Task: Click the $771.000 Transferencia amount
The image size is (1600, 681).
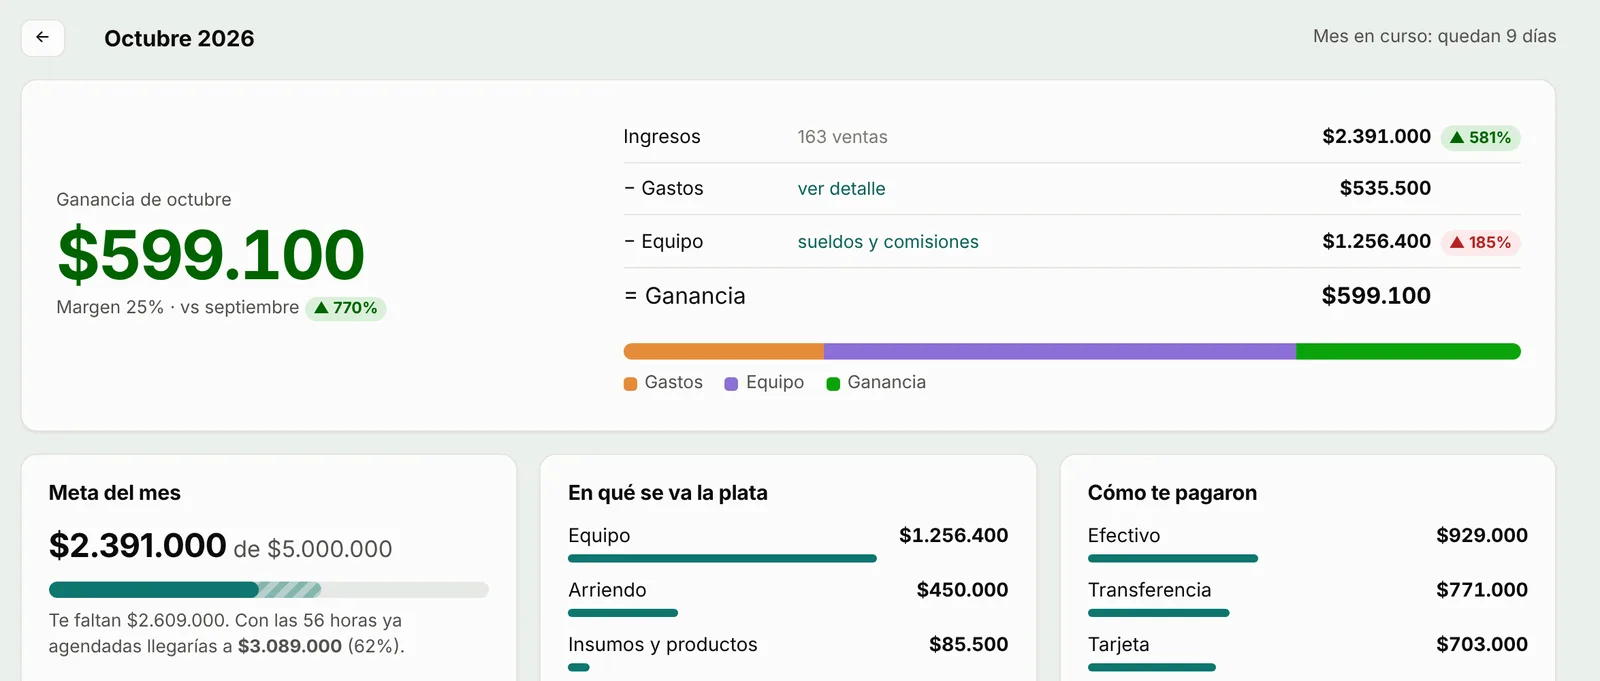Action: tap(1482, 590)
